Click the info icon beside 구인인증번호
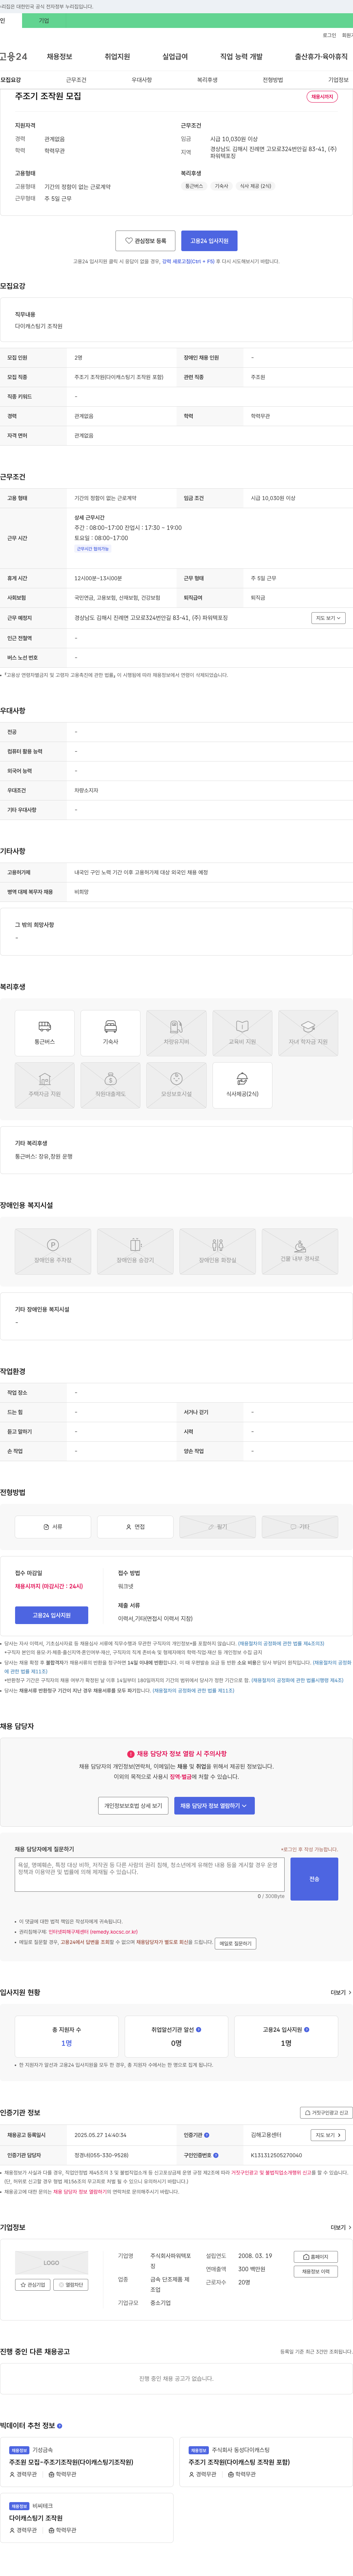The width and height of the screenshot is (353, 2576). (216, 2155)
